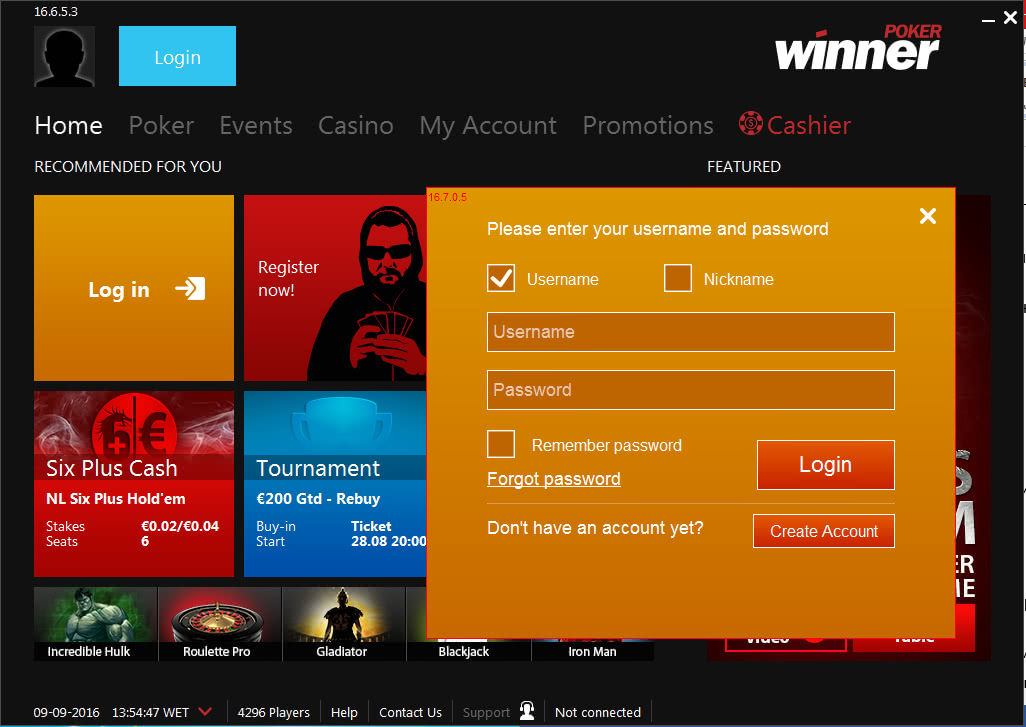Click the 4296 Players count

[x=274, y=712]
